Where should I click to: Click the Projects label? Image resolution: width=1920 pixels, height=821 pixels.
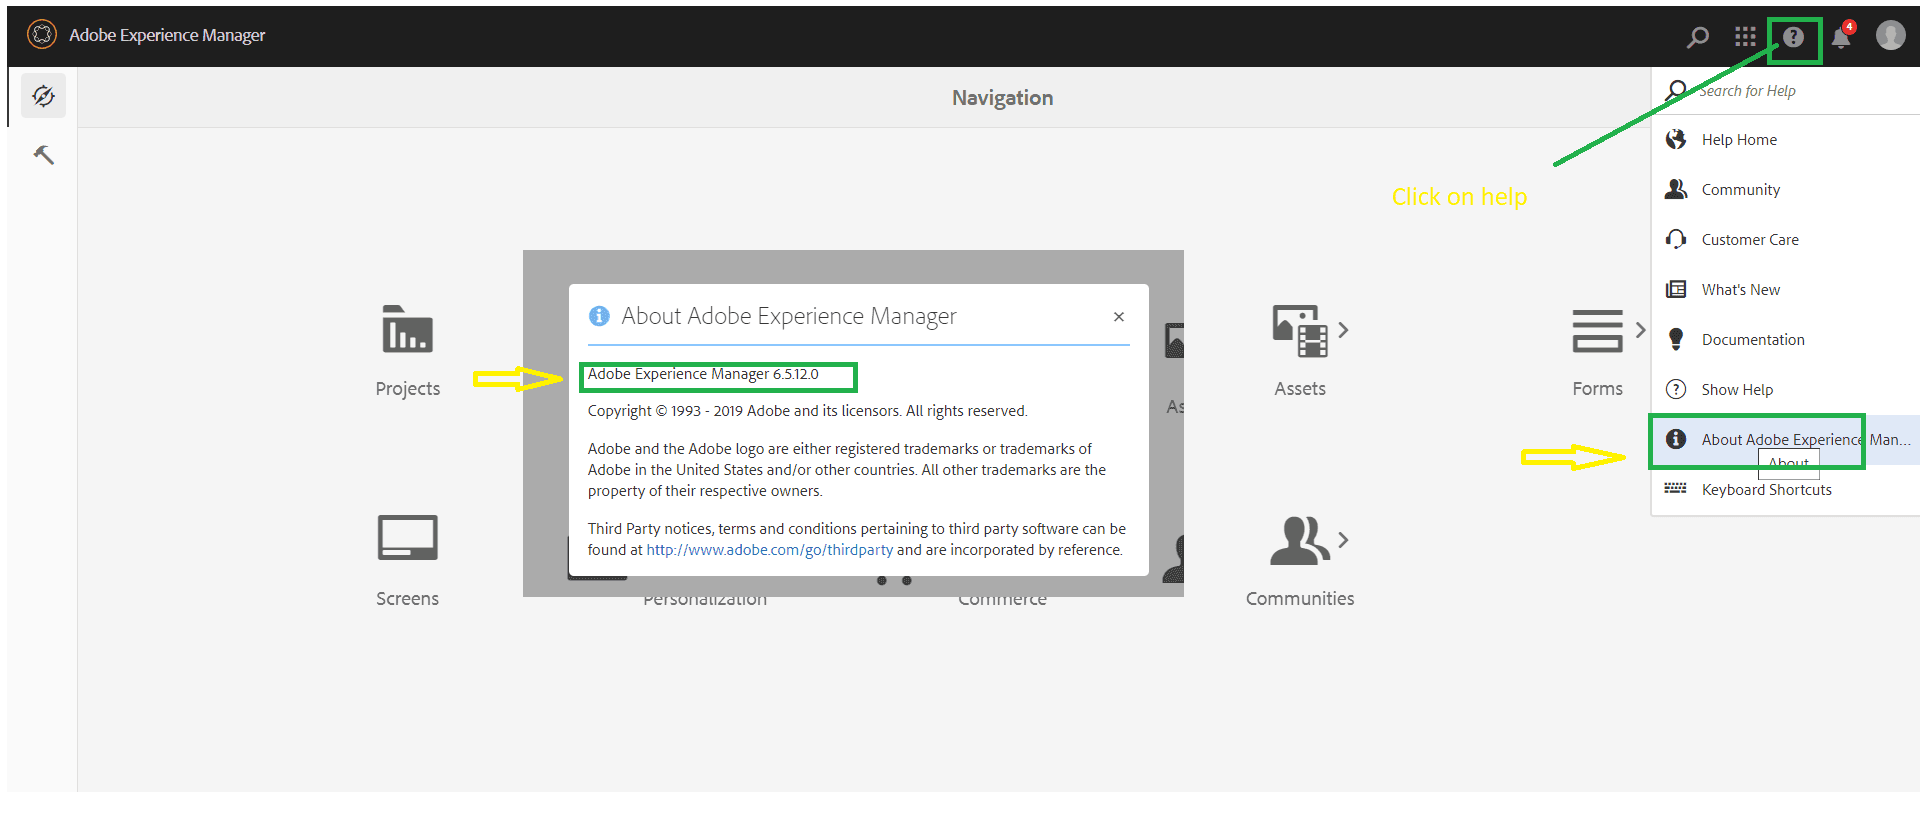pyautogui.click(x=407, y=389)
